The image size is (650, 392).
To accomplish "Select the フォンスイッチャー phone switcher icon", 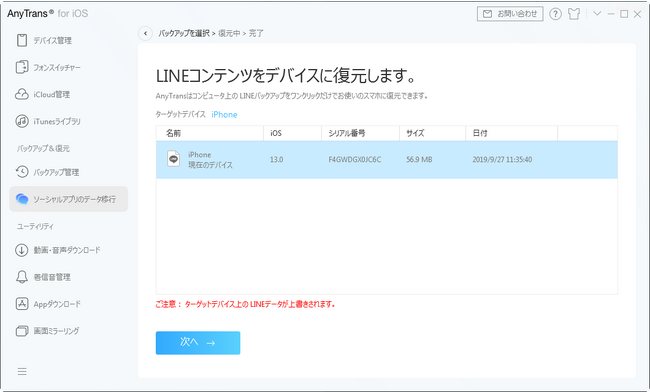I will 22,67.
